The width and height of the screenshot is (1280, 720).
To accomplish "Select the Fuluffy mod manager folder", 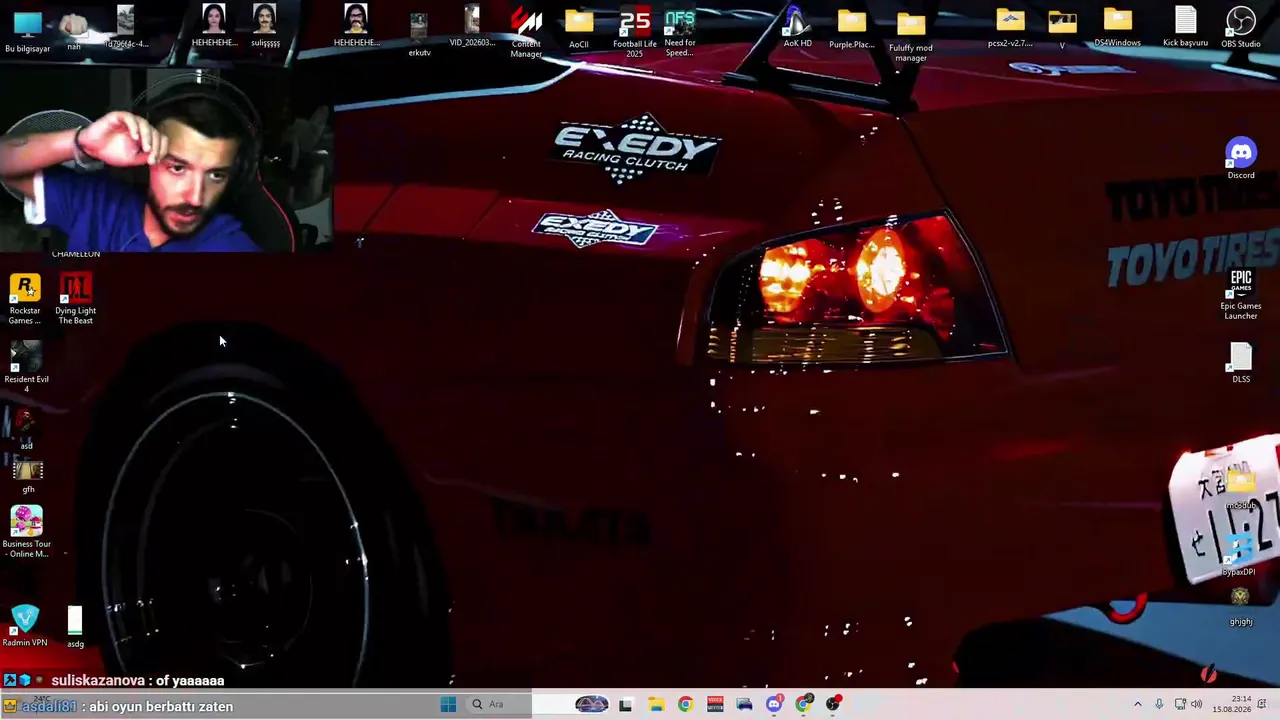I will (x=911, y=37).
